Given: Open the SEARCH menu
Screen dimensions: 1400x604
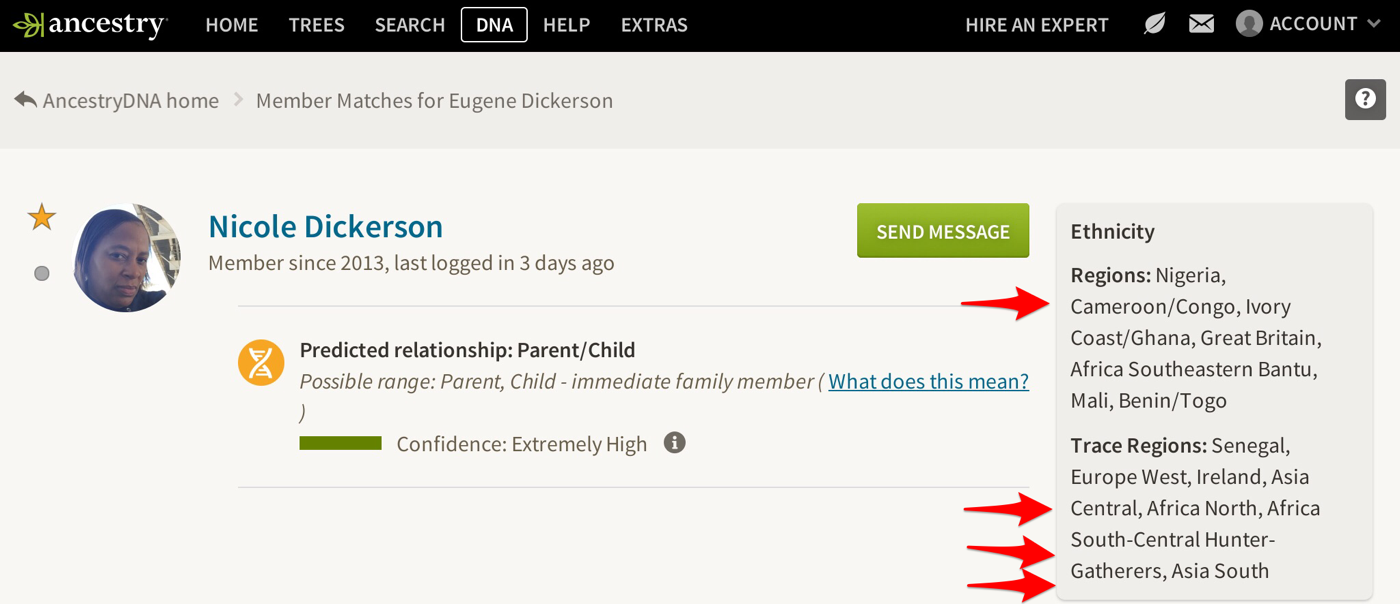Looking at the screenshot, I should (x=409, y=25).
